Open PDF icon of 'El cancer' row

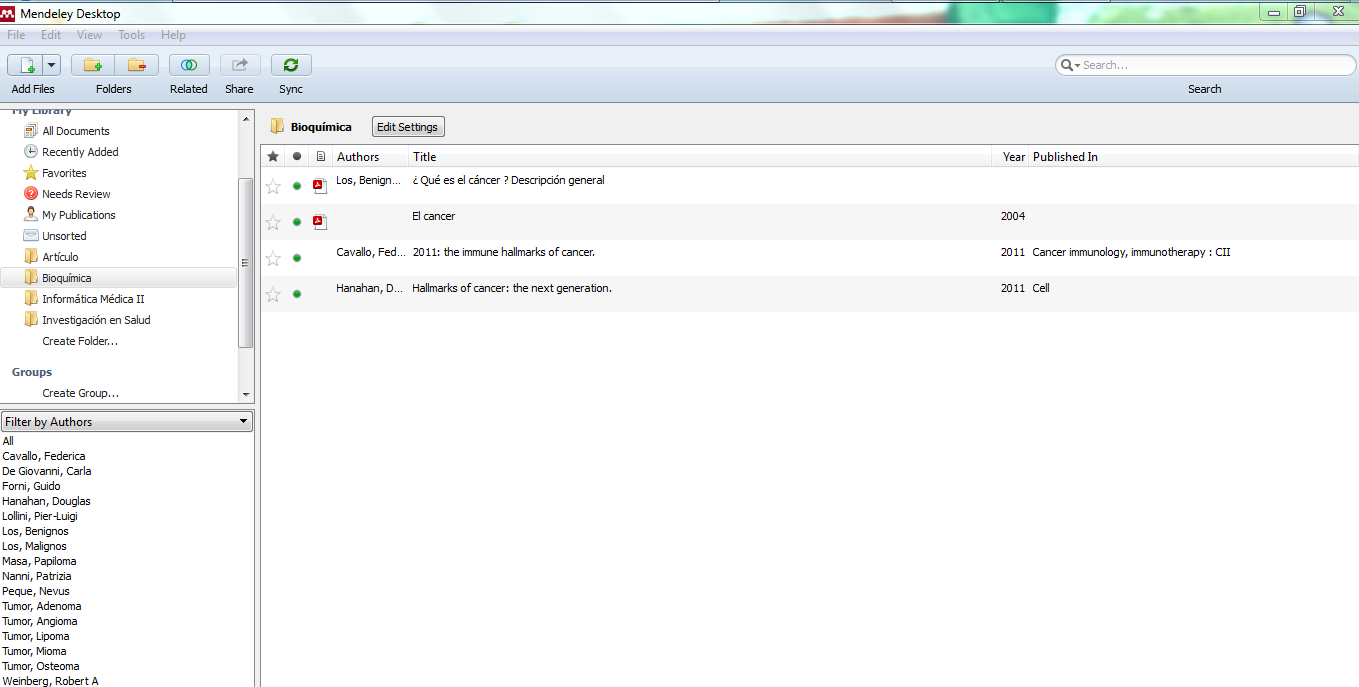320,222
